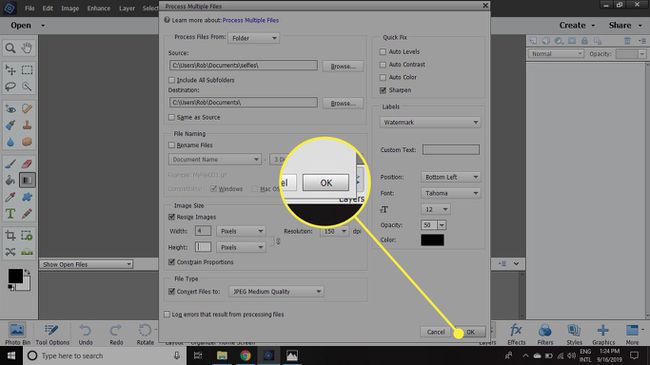Viewport: 650px width, 365px height.
Task: Uncheck the Sharpen quick fix
Action: [383, 90]
